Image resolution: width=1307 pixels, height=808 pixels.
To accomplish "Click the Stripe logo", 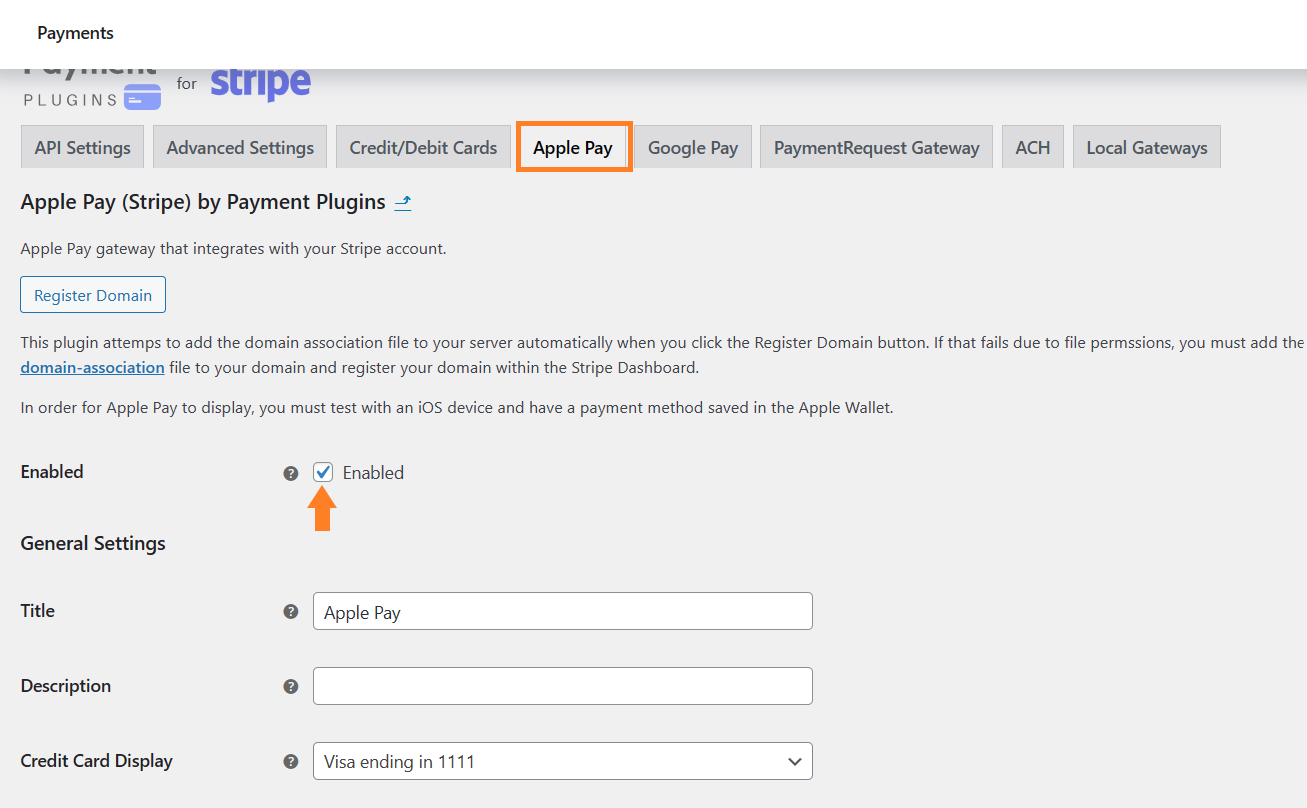I will [260, 84].
